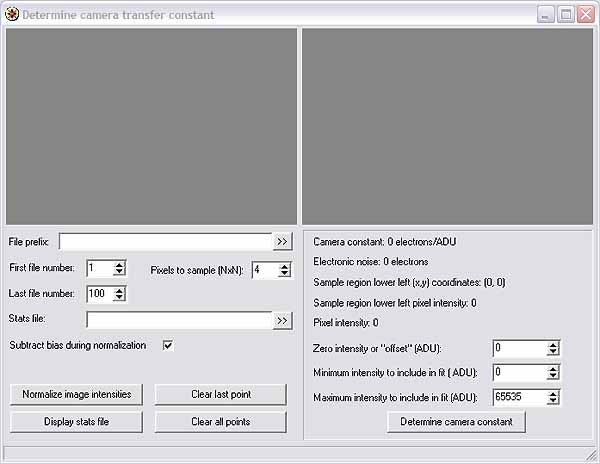
Task: Decrease Maximum intensity to include in fit
Action: pyautogui.click(x=553, y=401)
